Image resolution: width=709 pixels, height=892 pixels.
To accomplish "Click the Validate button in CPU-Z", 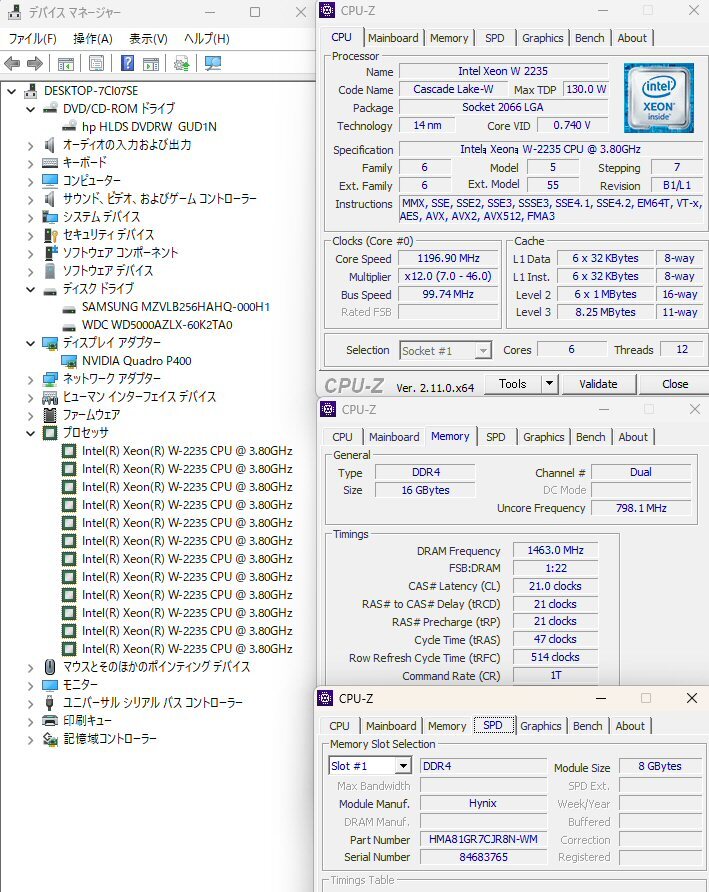I will [598, 384].
